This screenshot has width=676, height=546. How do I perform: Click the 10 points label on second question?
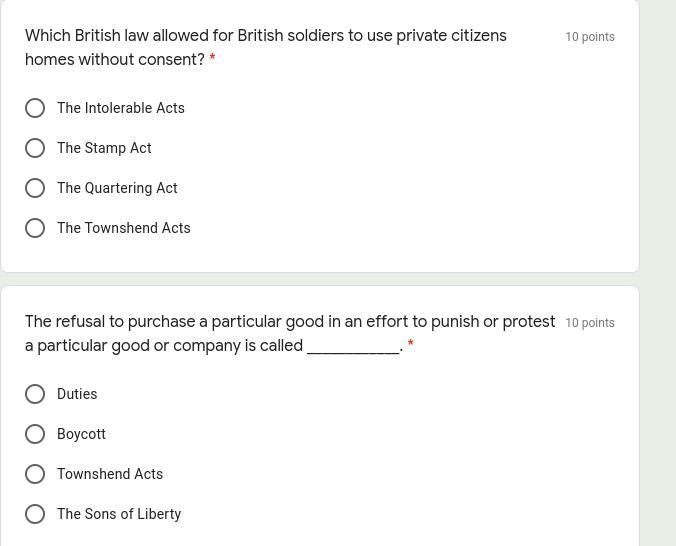[590, 323]
